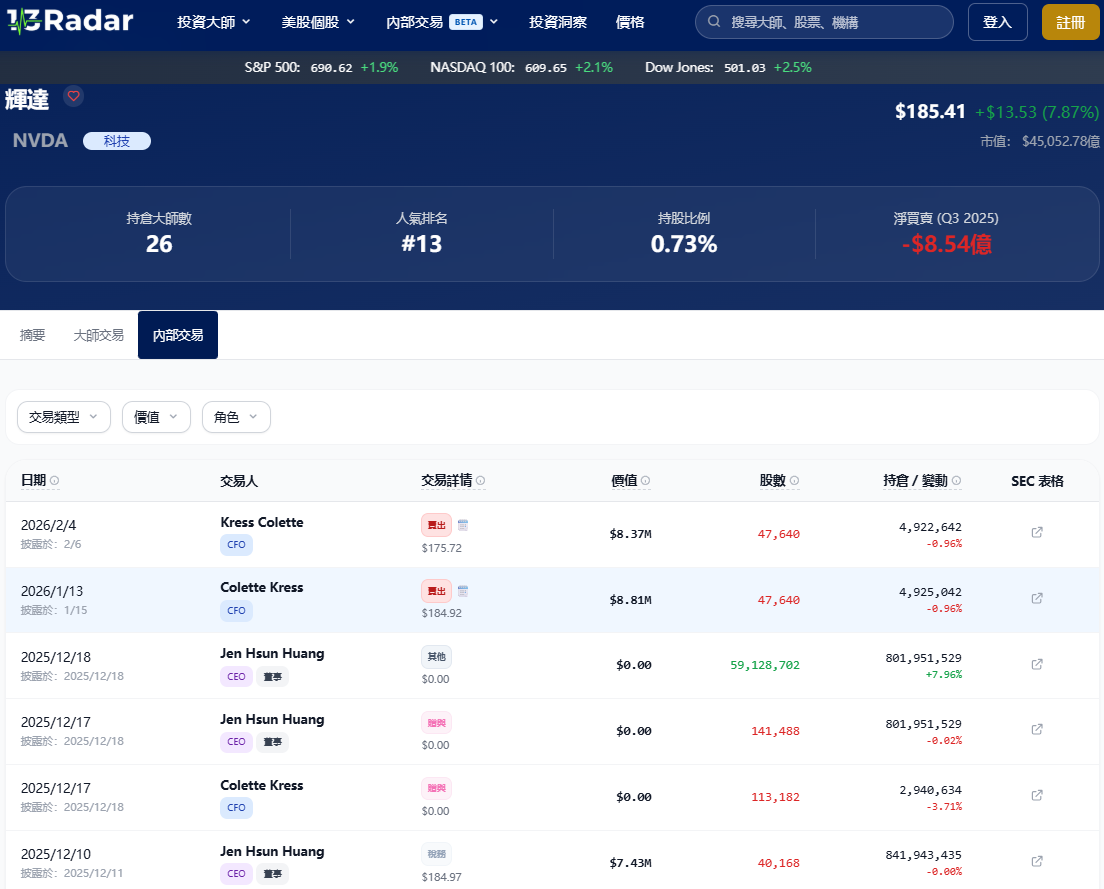Click the 賣出 tag on 2026/2/4 row
The image size is (1104, 889).
pos(437,525)
